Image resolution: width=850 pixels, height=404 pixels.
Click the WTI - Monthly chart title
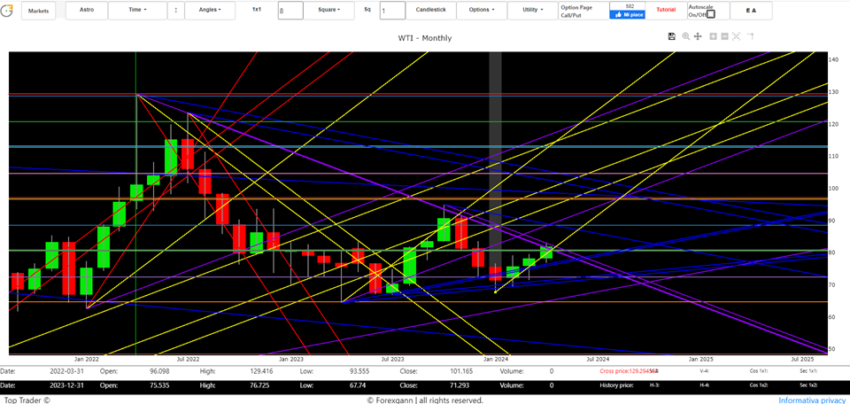(424, 38)
